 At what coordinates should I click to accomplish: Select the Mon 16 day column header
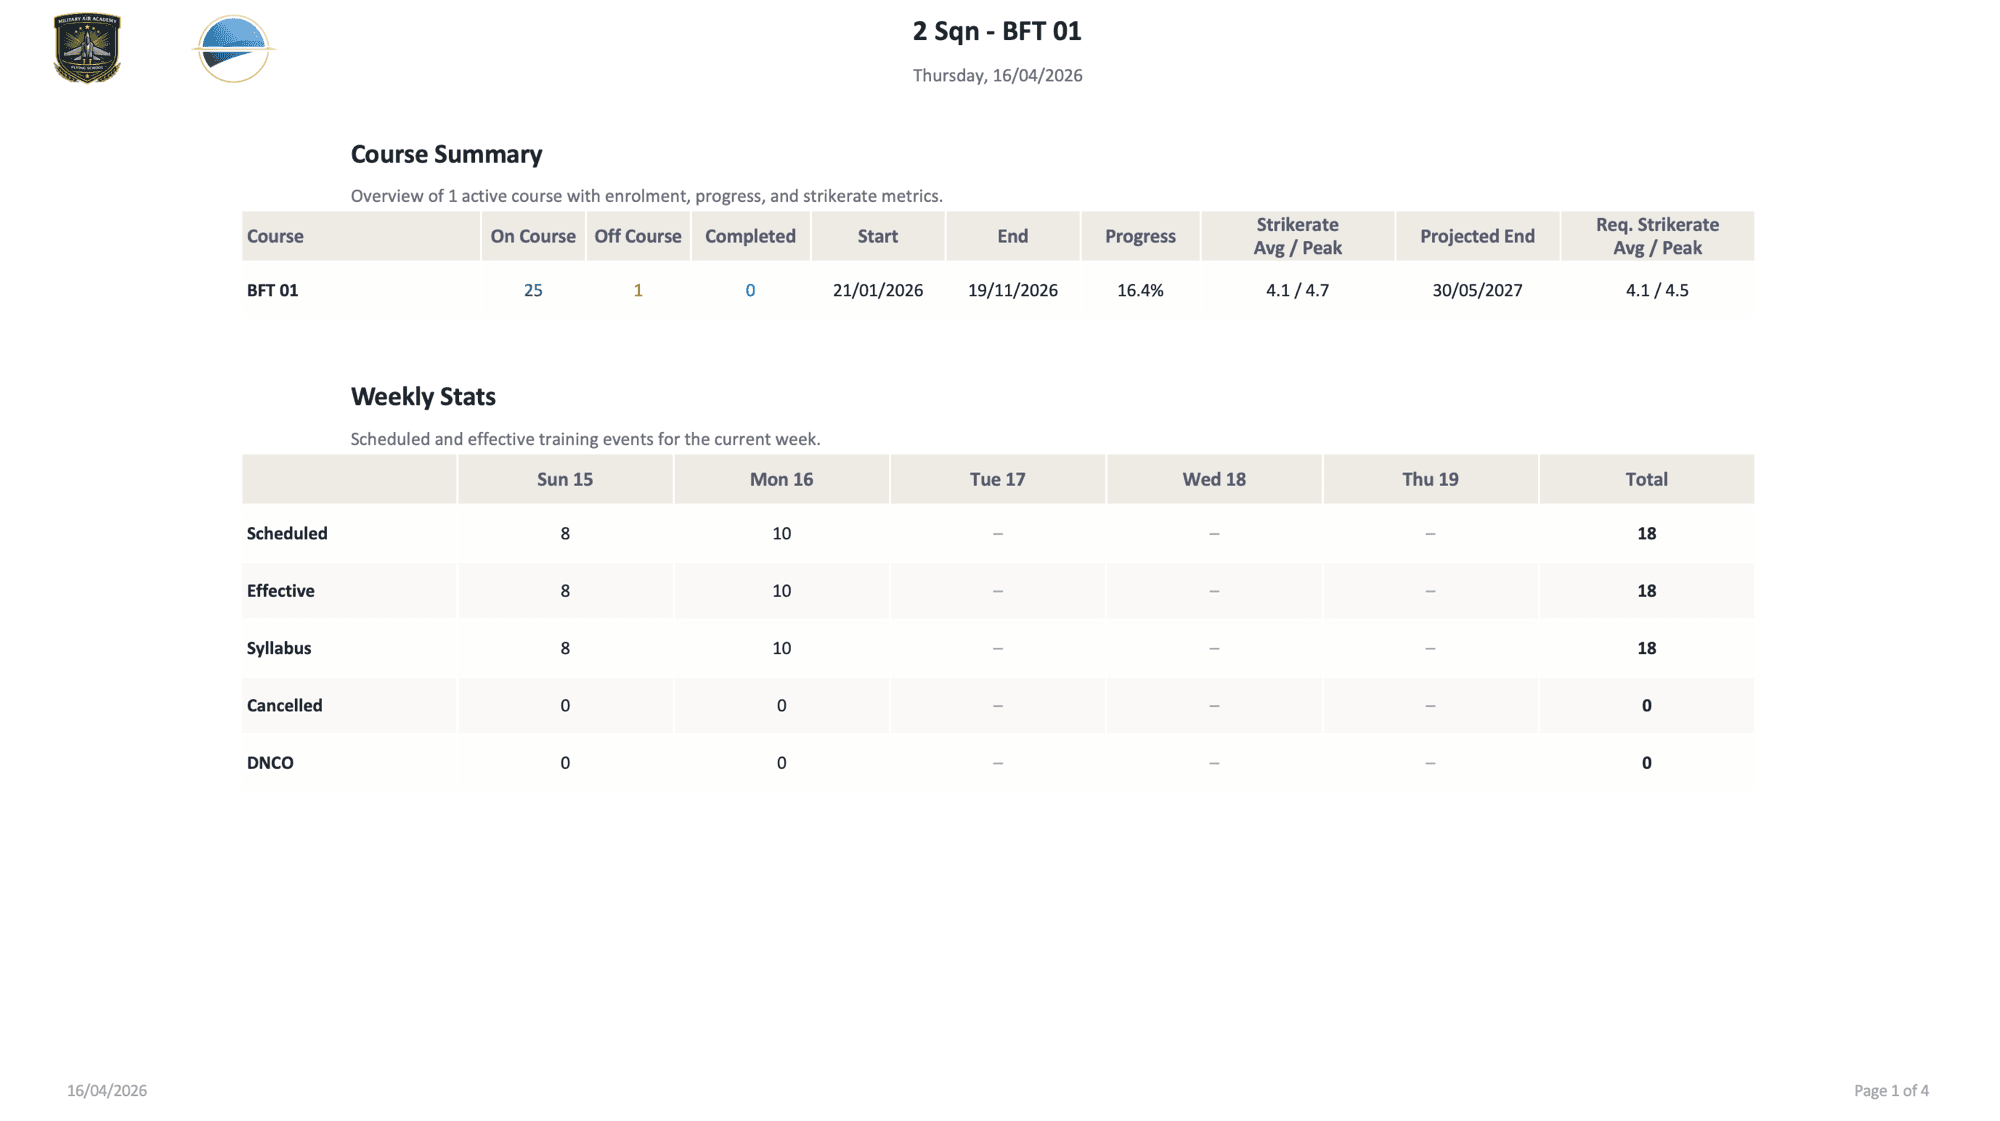point(781,479)
